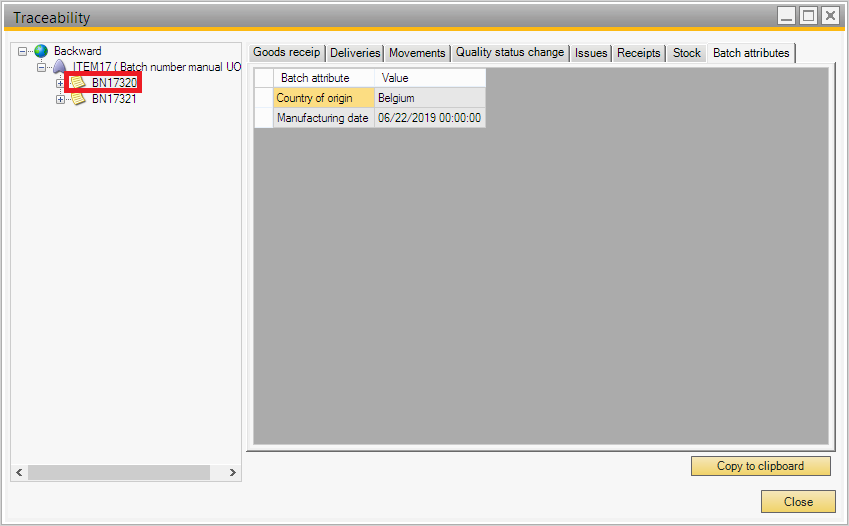Click the row header of Country of origin row
849x526 pixels.
tap(264, 98)
